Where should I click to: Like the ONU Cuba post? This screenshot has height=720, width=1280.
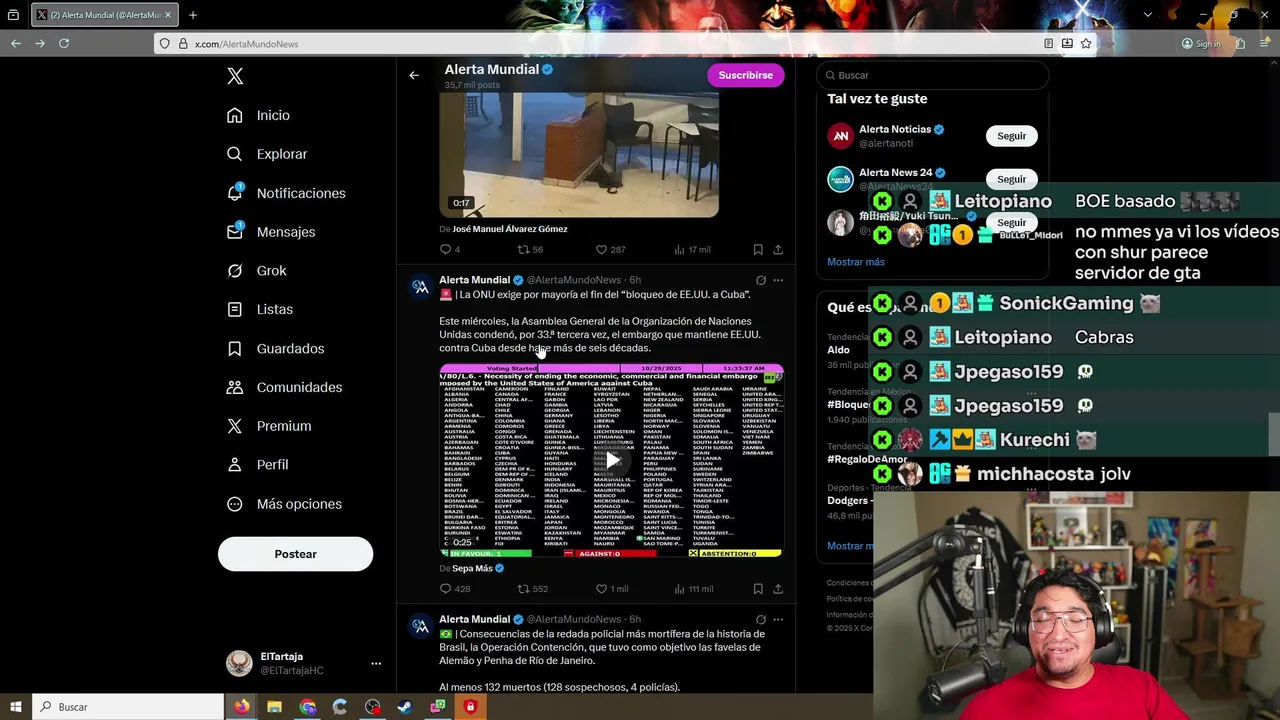(x=601, y=589)
